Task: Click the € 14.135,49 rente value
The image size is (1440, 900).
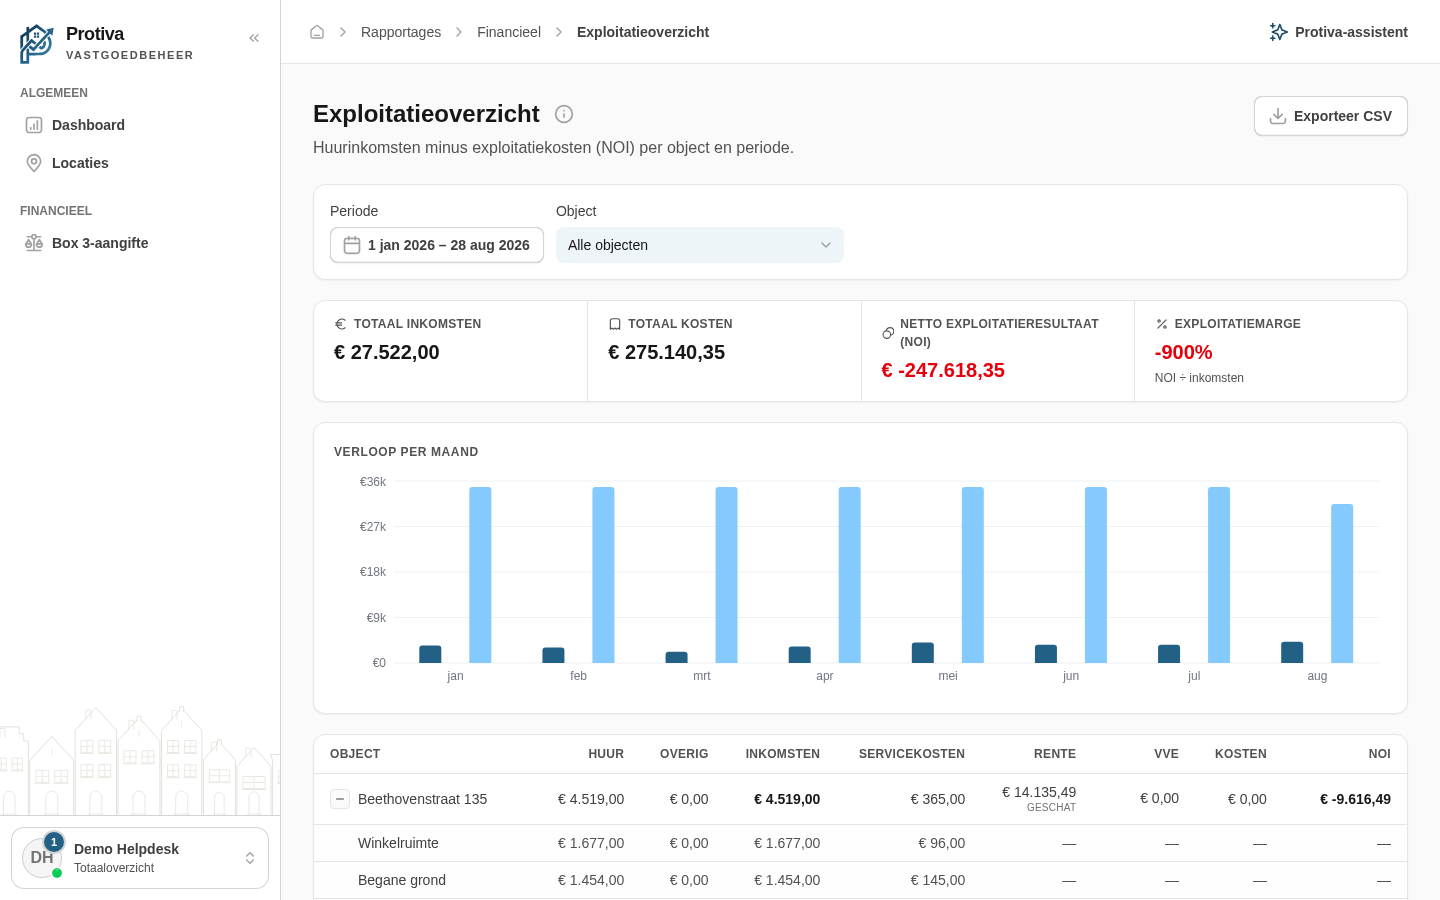Action: (x=1039, y=792)
